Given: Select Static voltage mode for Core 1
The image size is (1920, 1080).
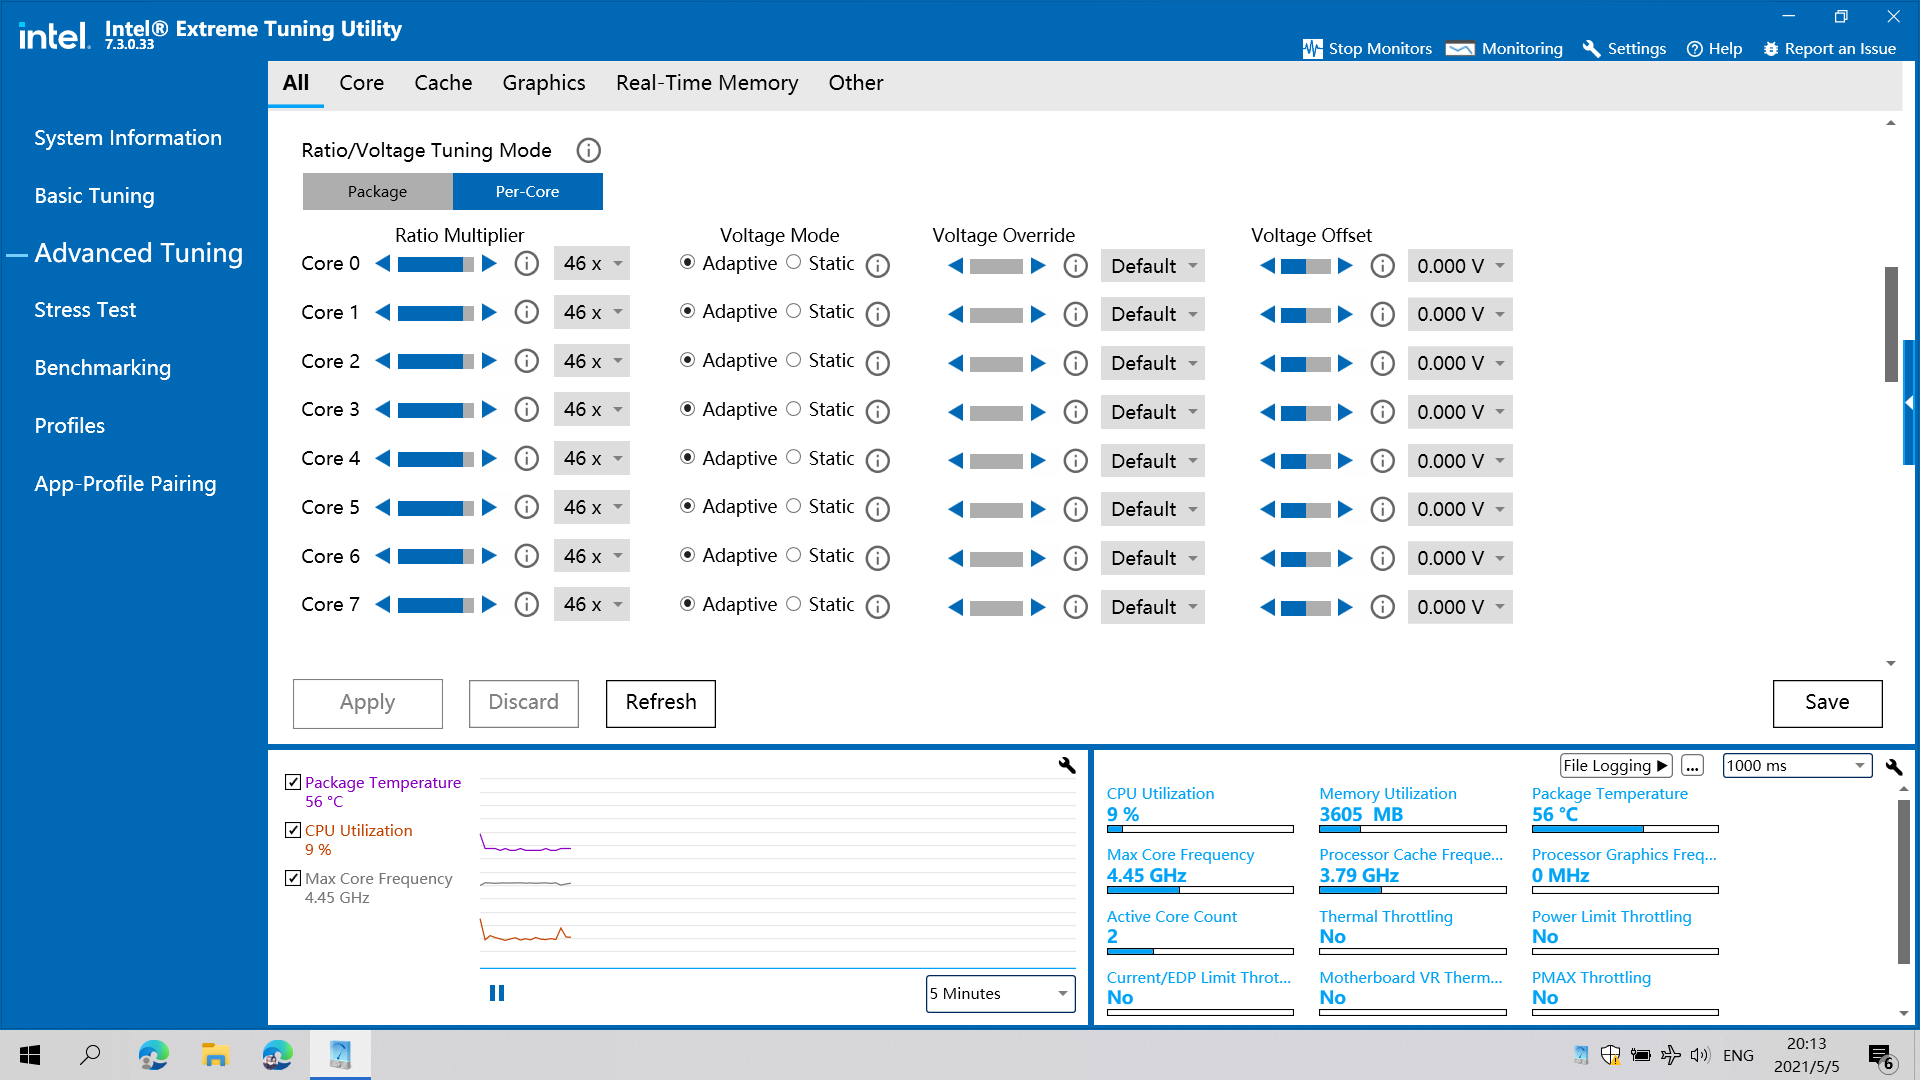Looking at the screenshot, I should [793, 311].
